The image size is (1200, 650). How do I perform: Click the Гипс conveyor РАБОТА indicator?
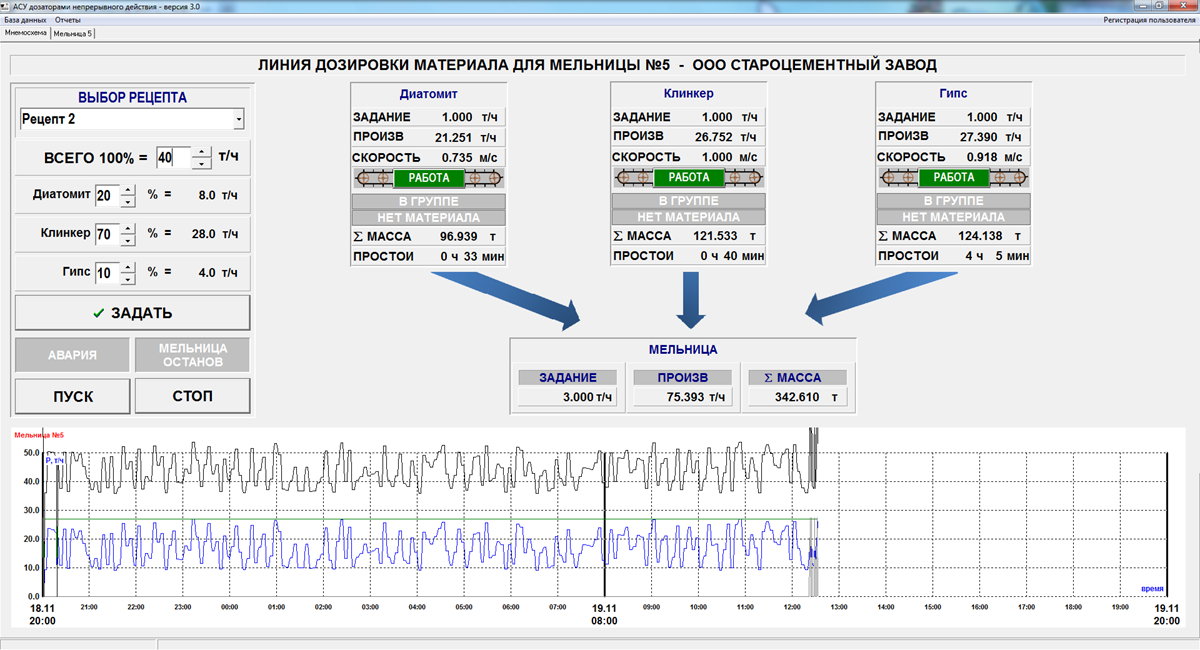tap(952, 178)
